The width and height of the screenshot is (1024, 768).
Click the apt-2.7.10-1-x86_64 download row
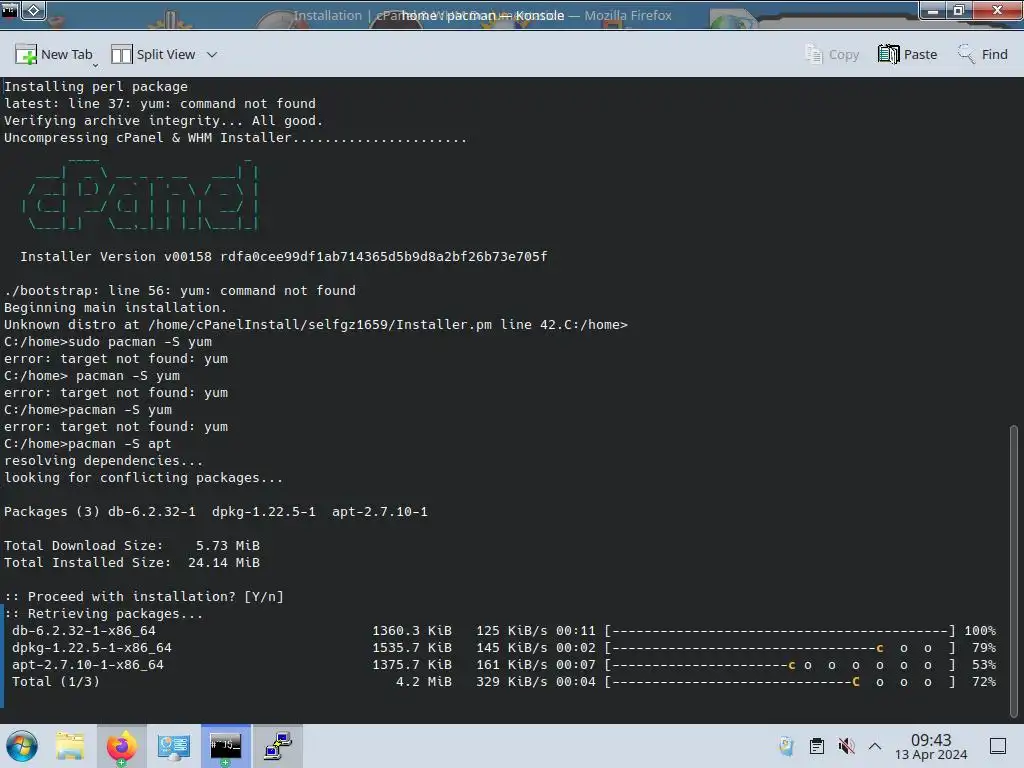[x=504, y=665]
